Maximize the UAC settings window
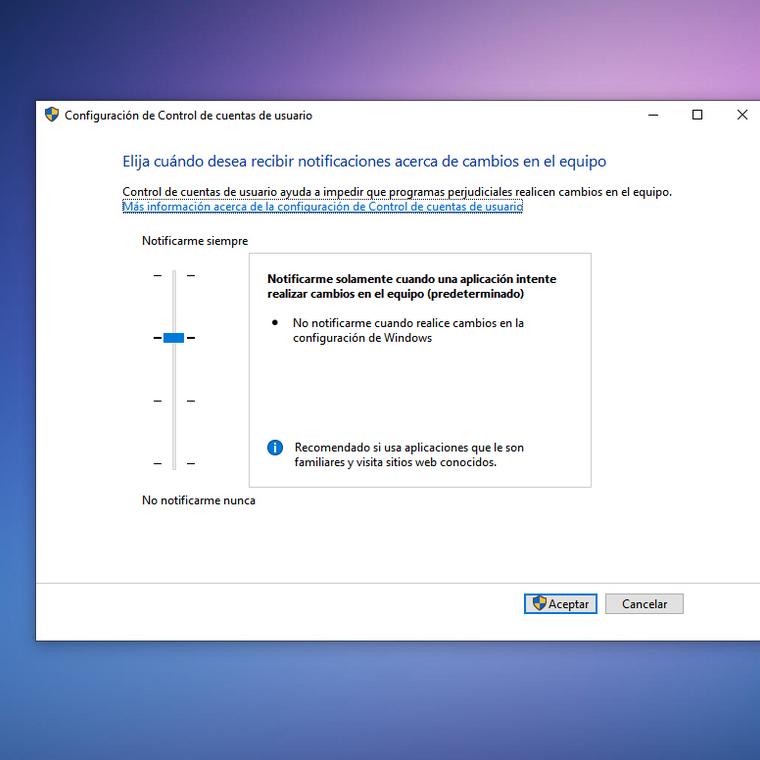The image size is (760, 760). tap(697, 115)
